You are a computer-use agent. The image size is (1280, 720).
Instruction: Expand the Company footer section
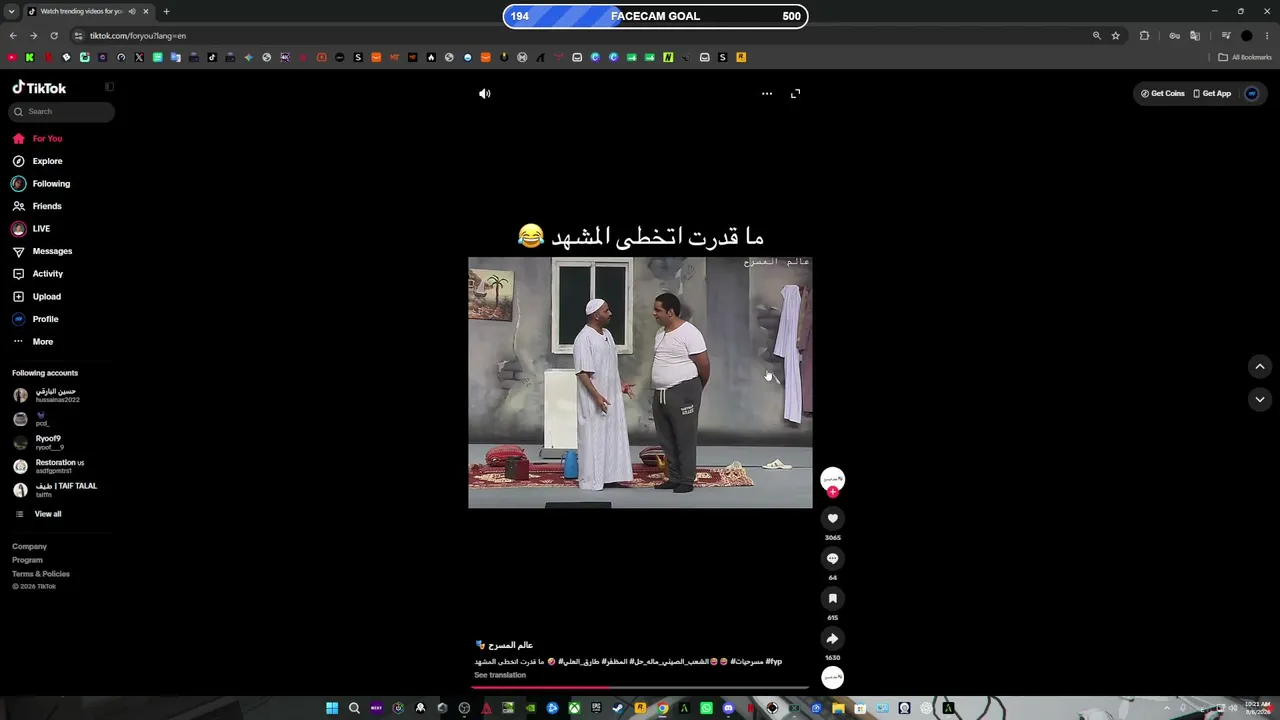(x=29, y=547)
